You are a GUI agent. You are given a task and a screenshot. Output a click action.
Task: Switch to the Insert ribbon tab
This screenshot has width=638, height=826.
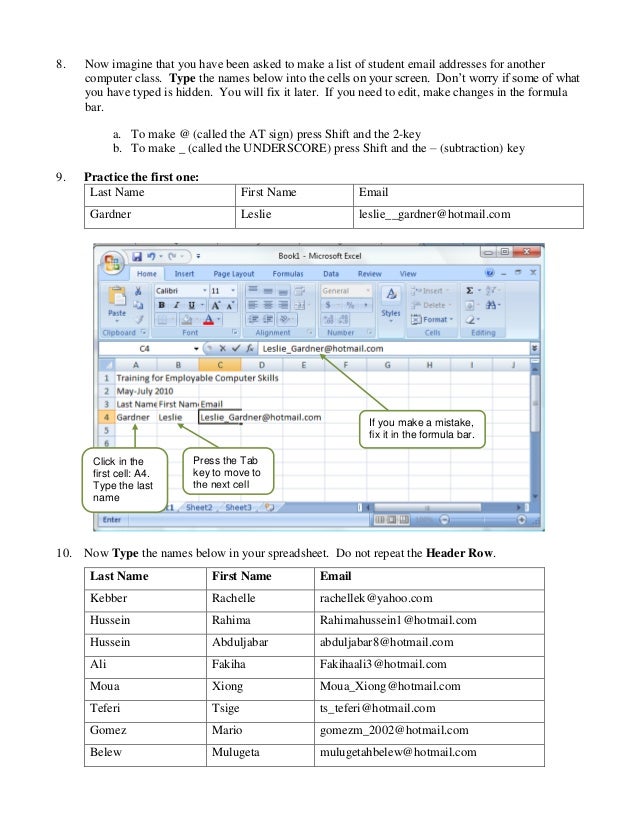click(x=184, y=274)
